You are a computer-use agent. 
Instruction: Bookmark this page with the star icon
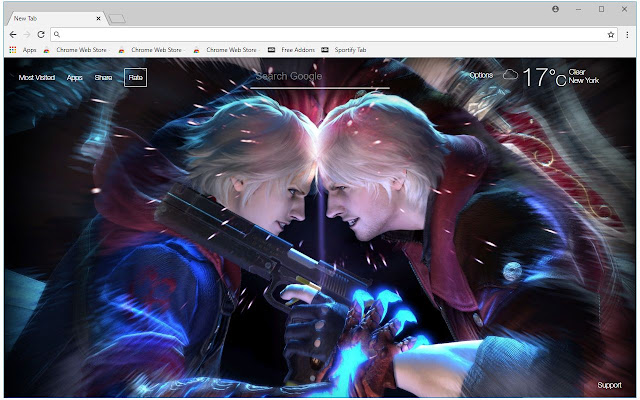pyautogui.click(x=611, y=35)
